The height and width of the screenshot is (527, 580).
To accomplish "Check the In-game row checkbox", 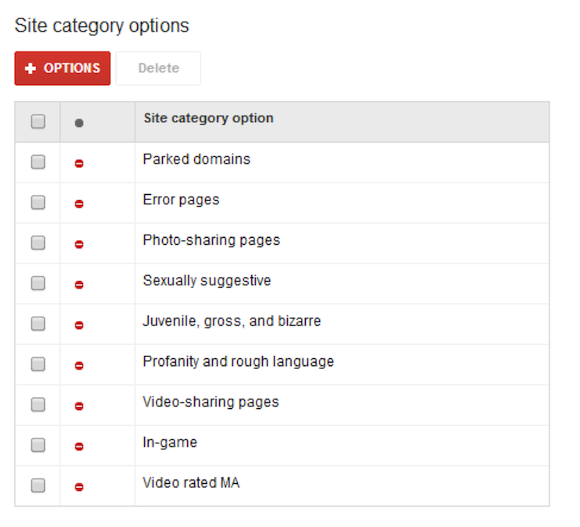I will 38,445.
